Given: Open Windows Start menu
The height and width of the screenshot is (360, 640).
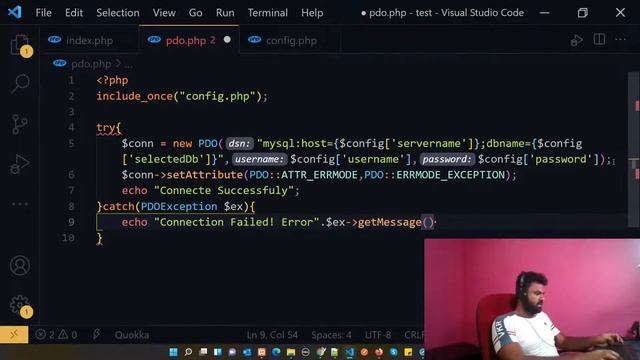Looking at the screenshot, I should point(173,352).
